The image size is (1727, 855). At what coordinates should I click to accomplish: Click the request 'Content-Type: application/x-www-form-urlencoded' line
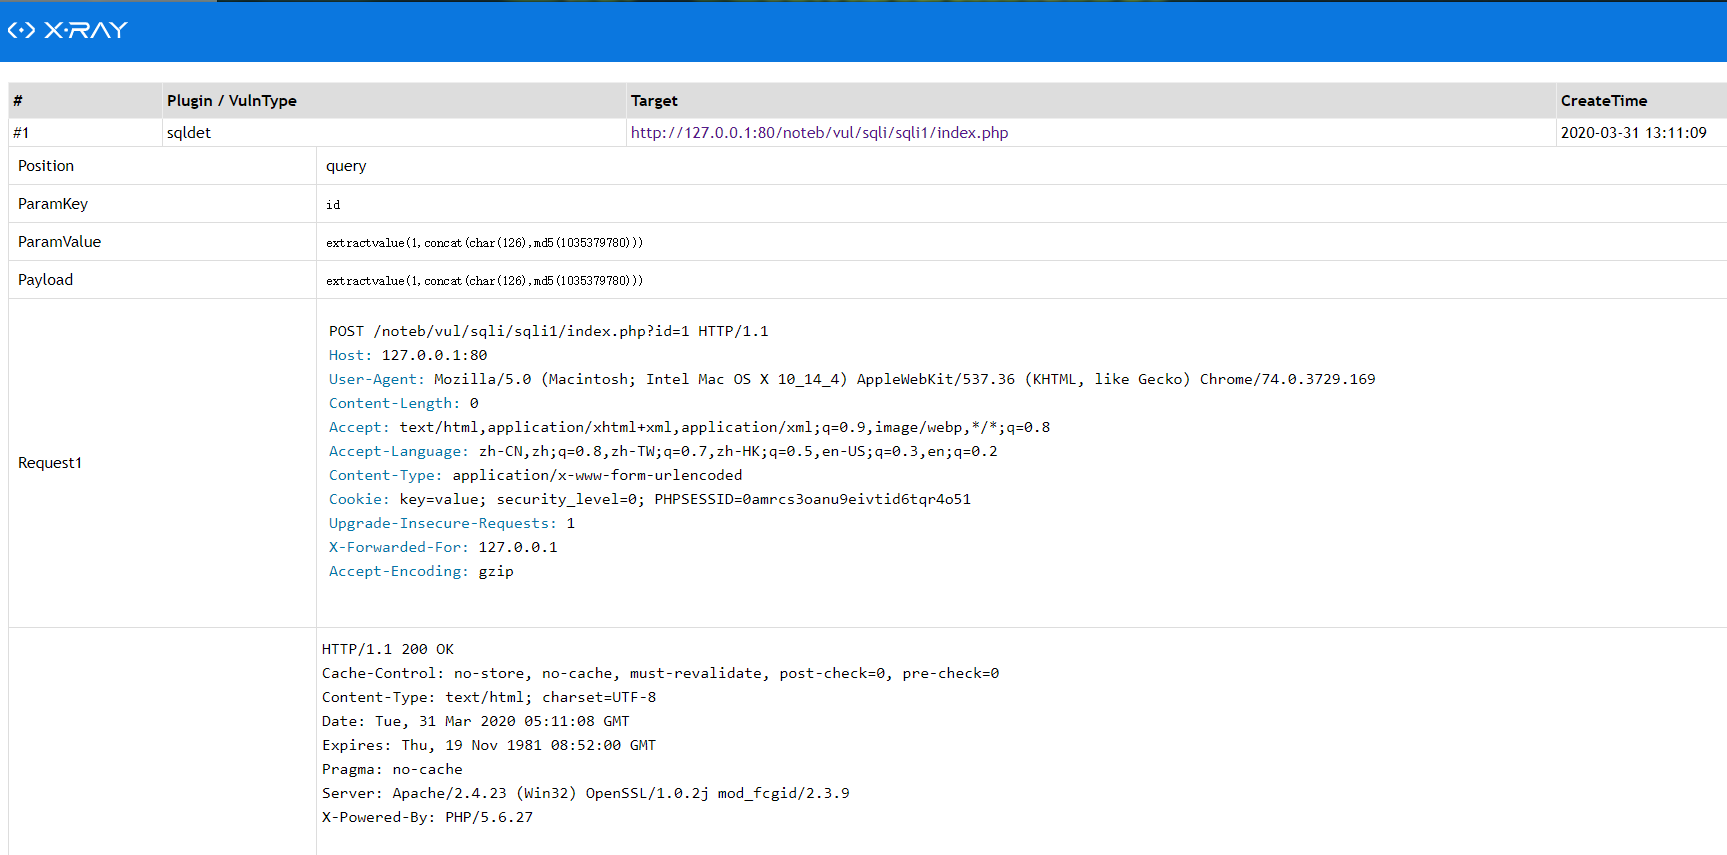(x=536, y=475)
